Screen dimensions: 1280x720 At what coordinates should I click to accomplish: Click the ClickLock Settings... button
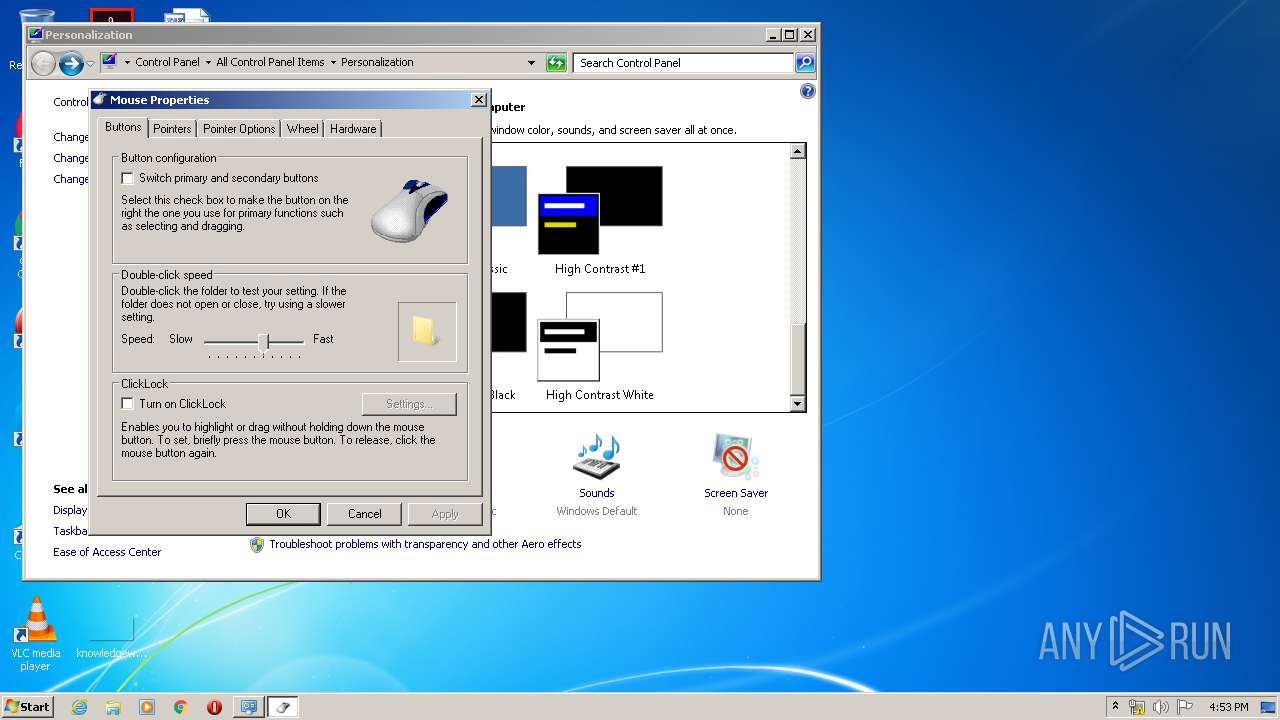409,404
